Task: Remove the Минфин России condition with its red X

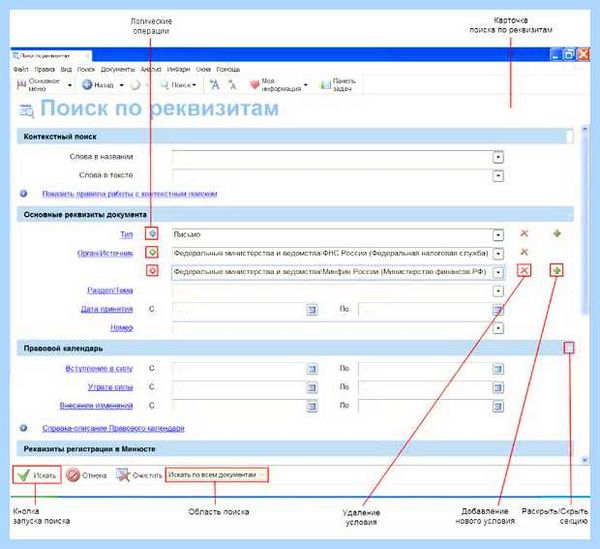Action: click(524, 271)
